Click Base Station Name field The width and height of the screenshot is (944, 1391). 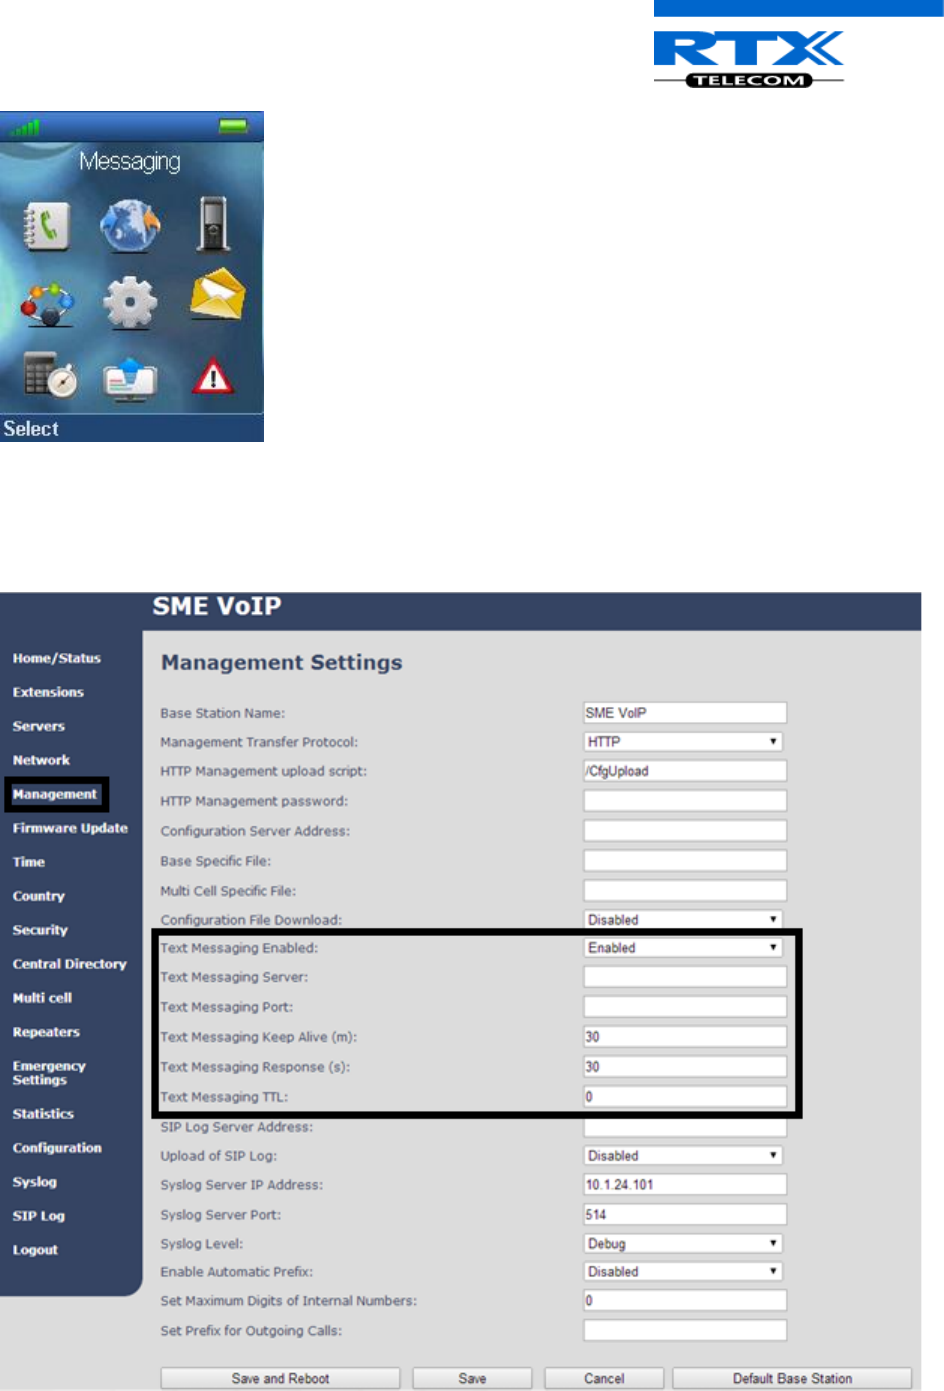pos(685,713)
